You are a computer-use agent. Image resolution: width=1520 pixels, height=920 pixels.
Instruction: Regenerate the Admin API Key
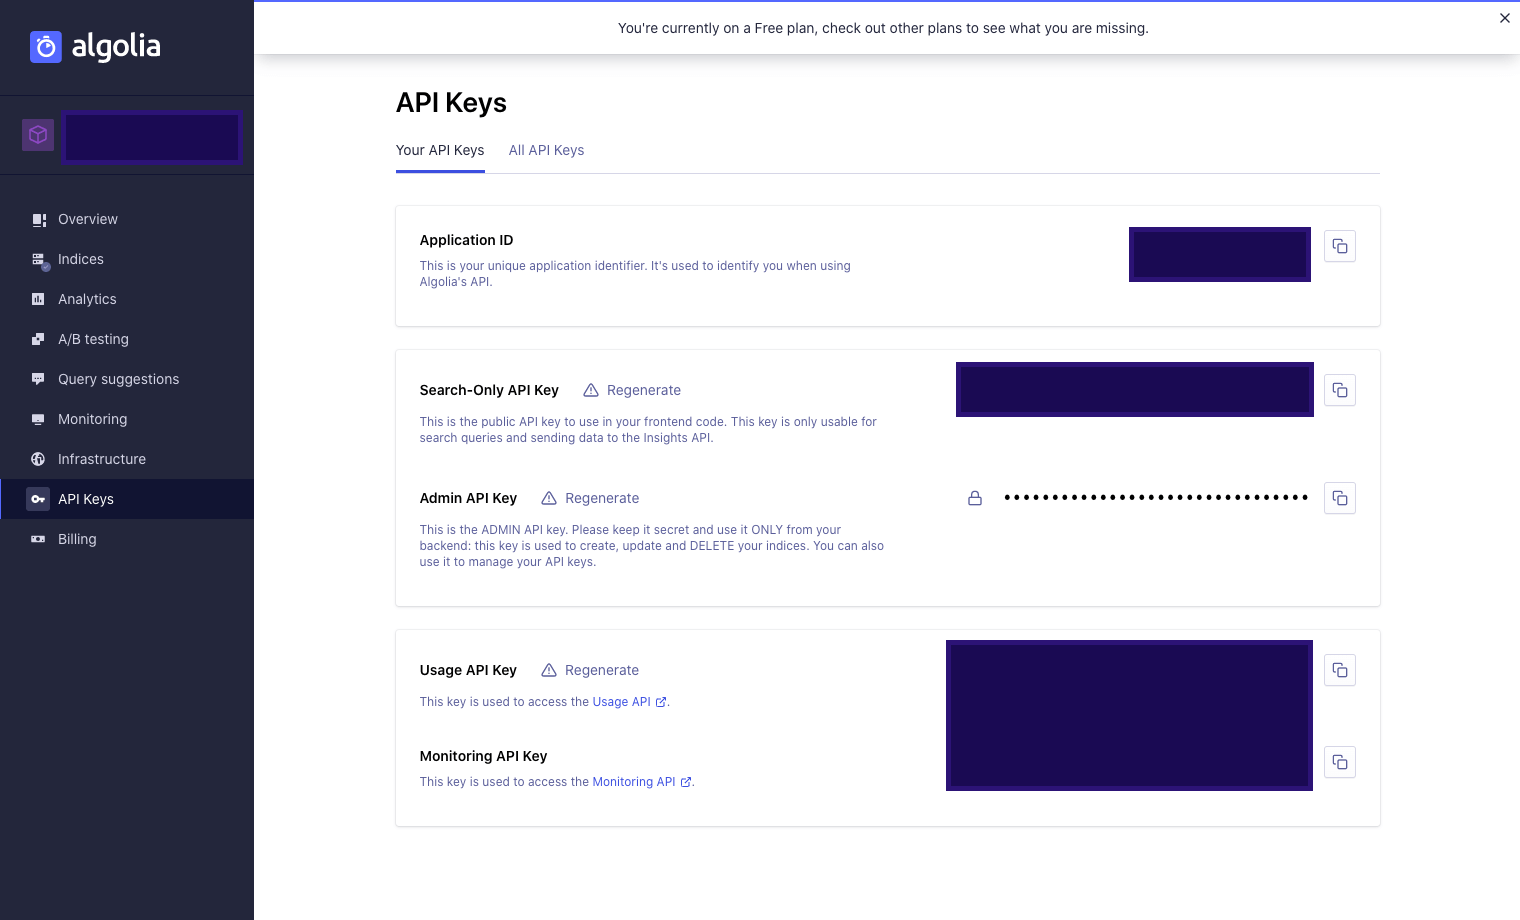(x=590, y=498)
